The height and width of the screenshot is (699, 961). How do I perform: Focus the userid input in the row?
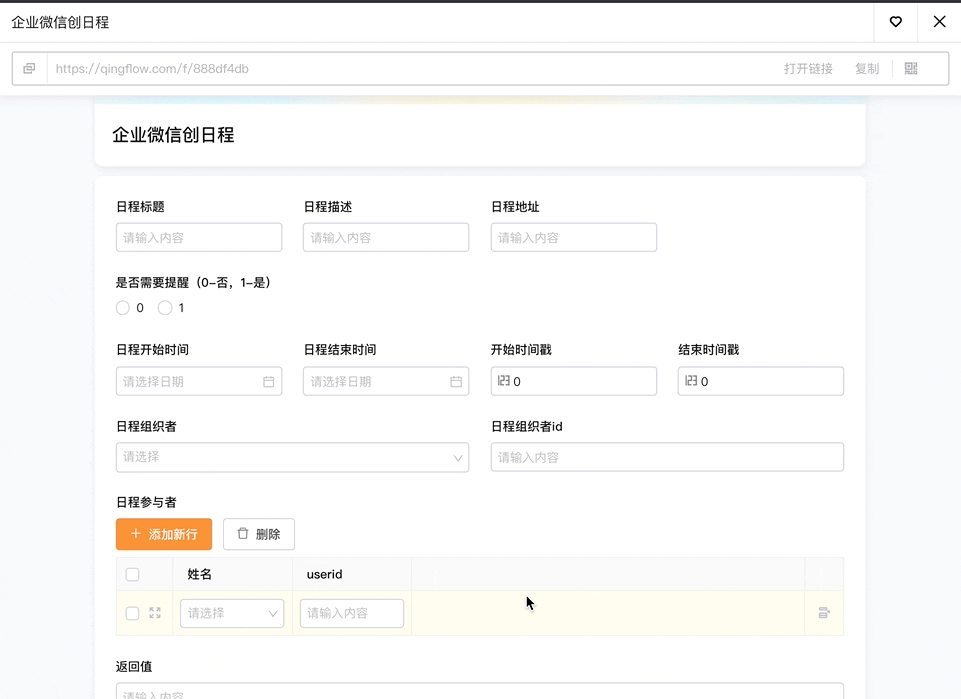click(x=352, y=613)
